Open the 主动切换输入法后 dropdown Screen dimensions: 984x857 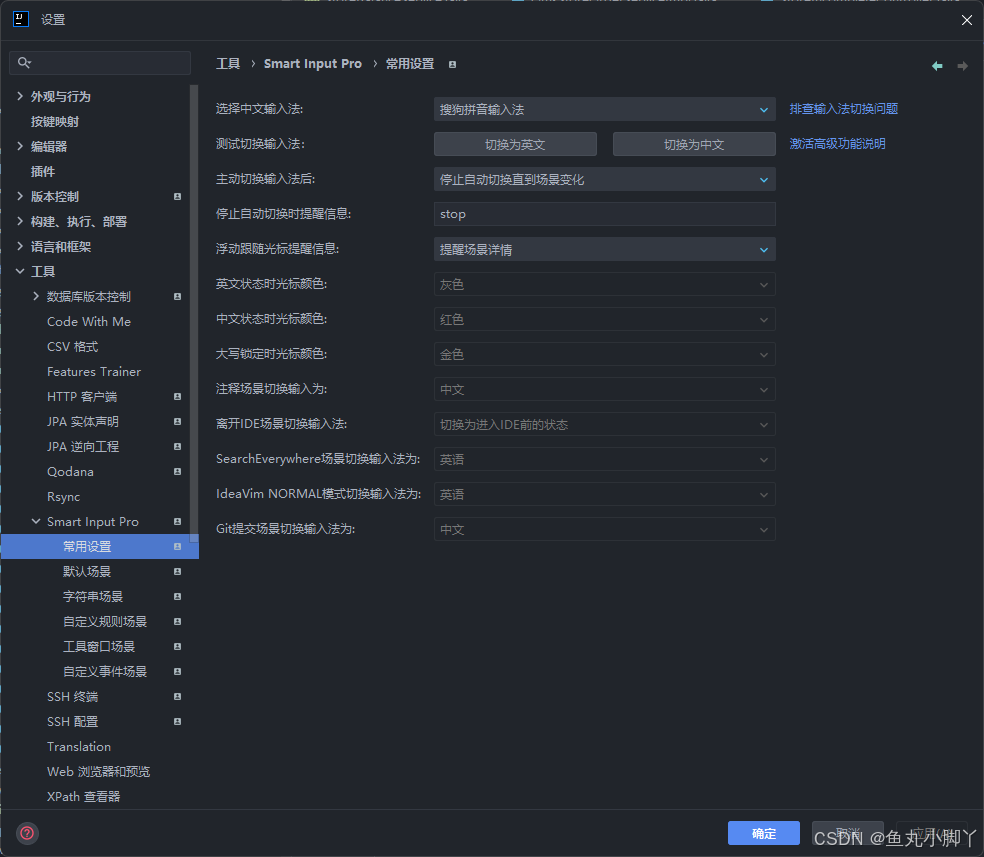[604, 179]
